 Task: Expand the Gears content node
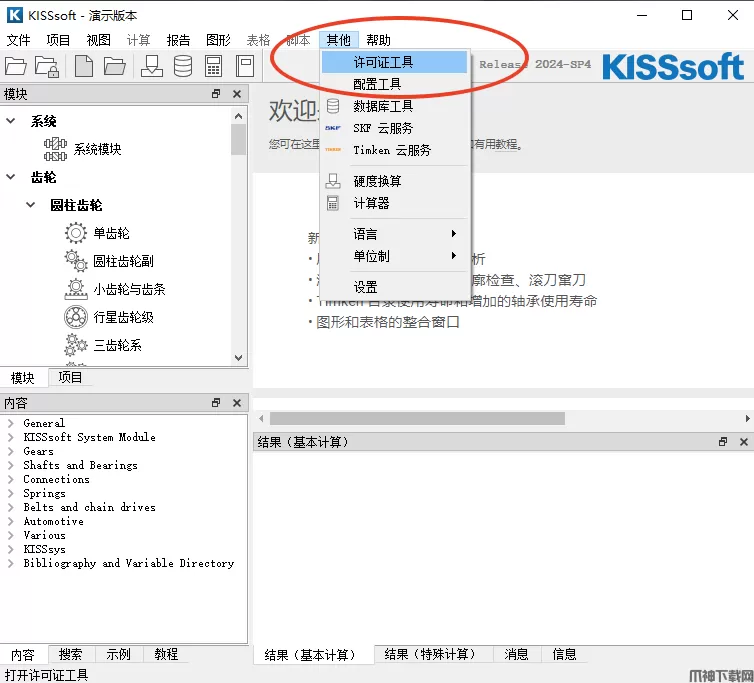11,451
